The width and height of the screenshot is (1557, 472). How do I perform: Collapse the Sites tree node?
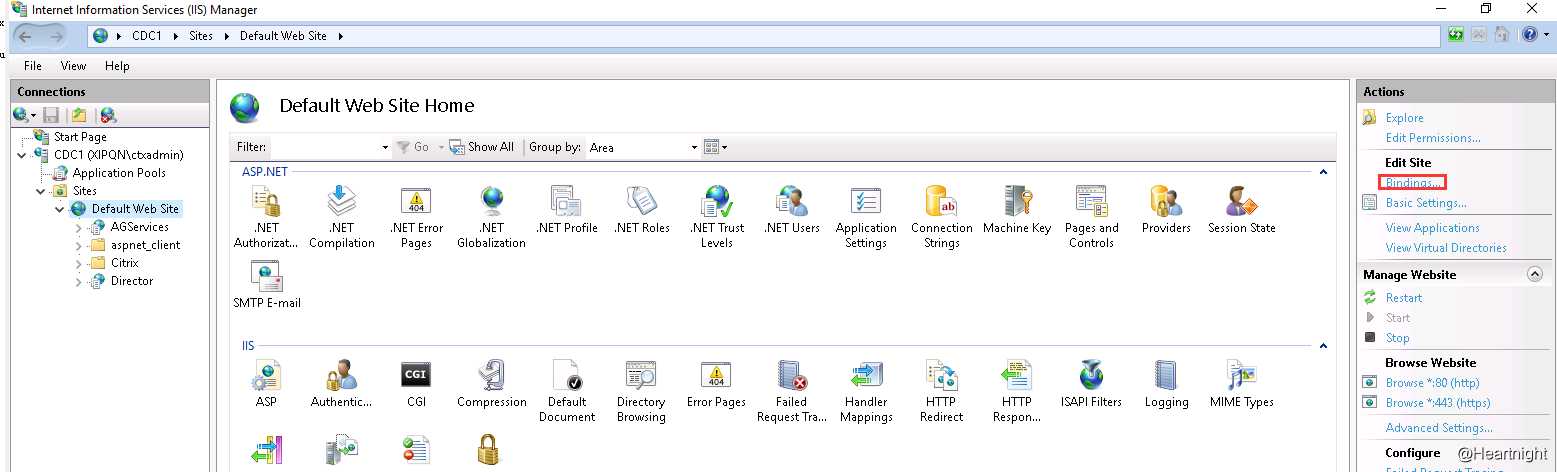coord(41,191)
